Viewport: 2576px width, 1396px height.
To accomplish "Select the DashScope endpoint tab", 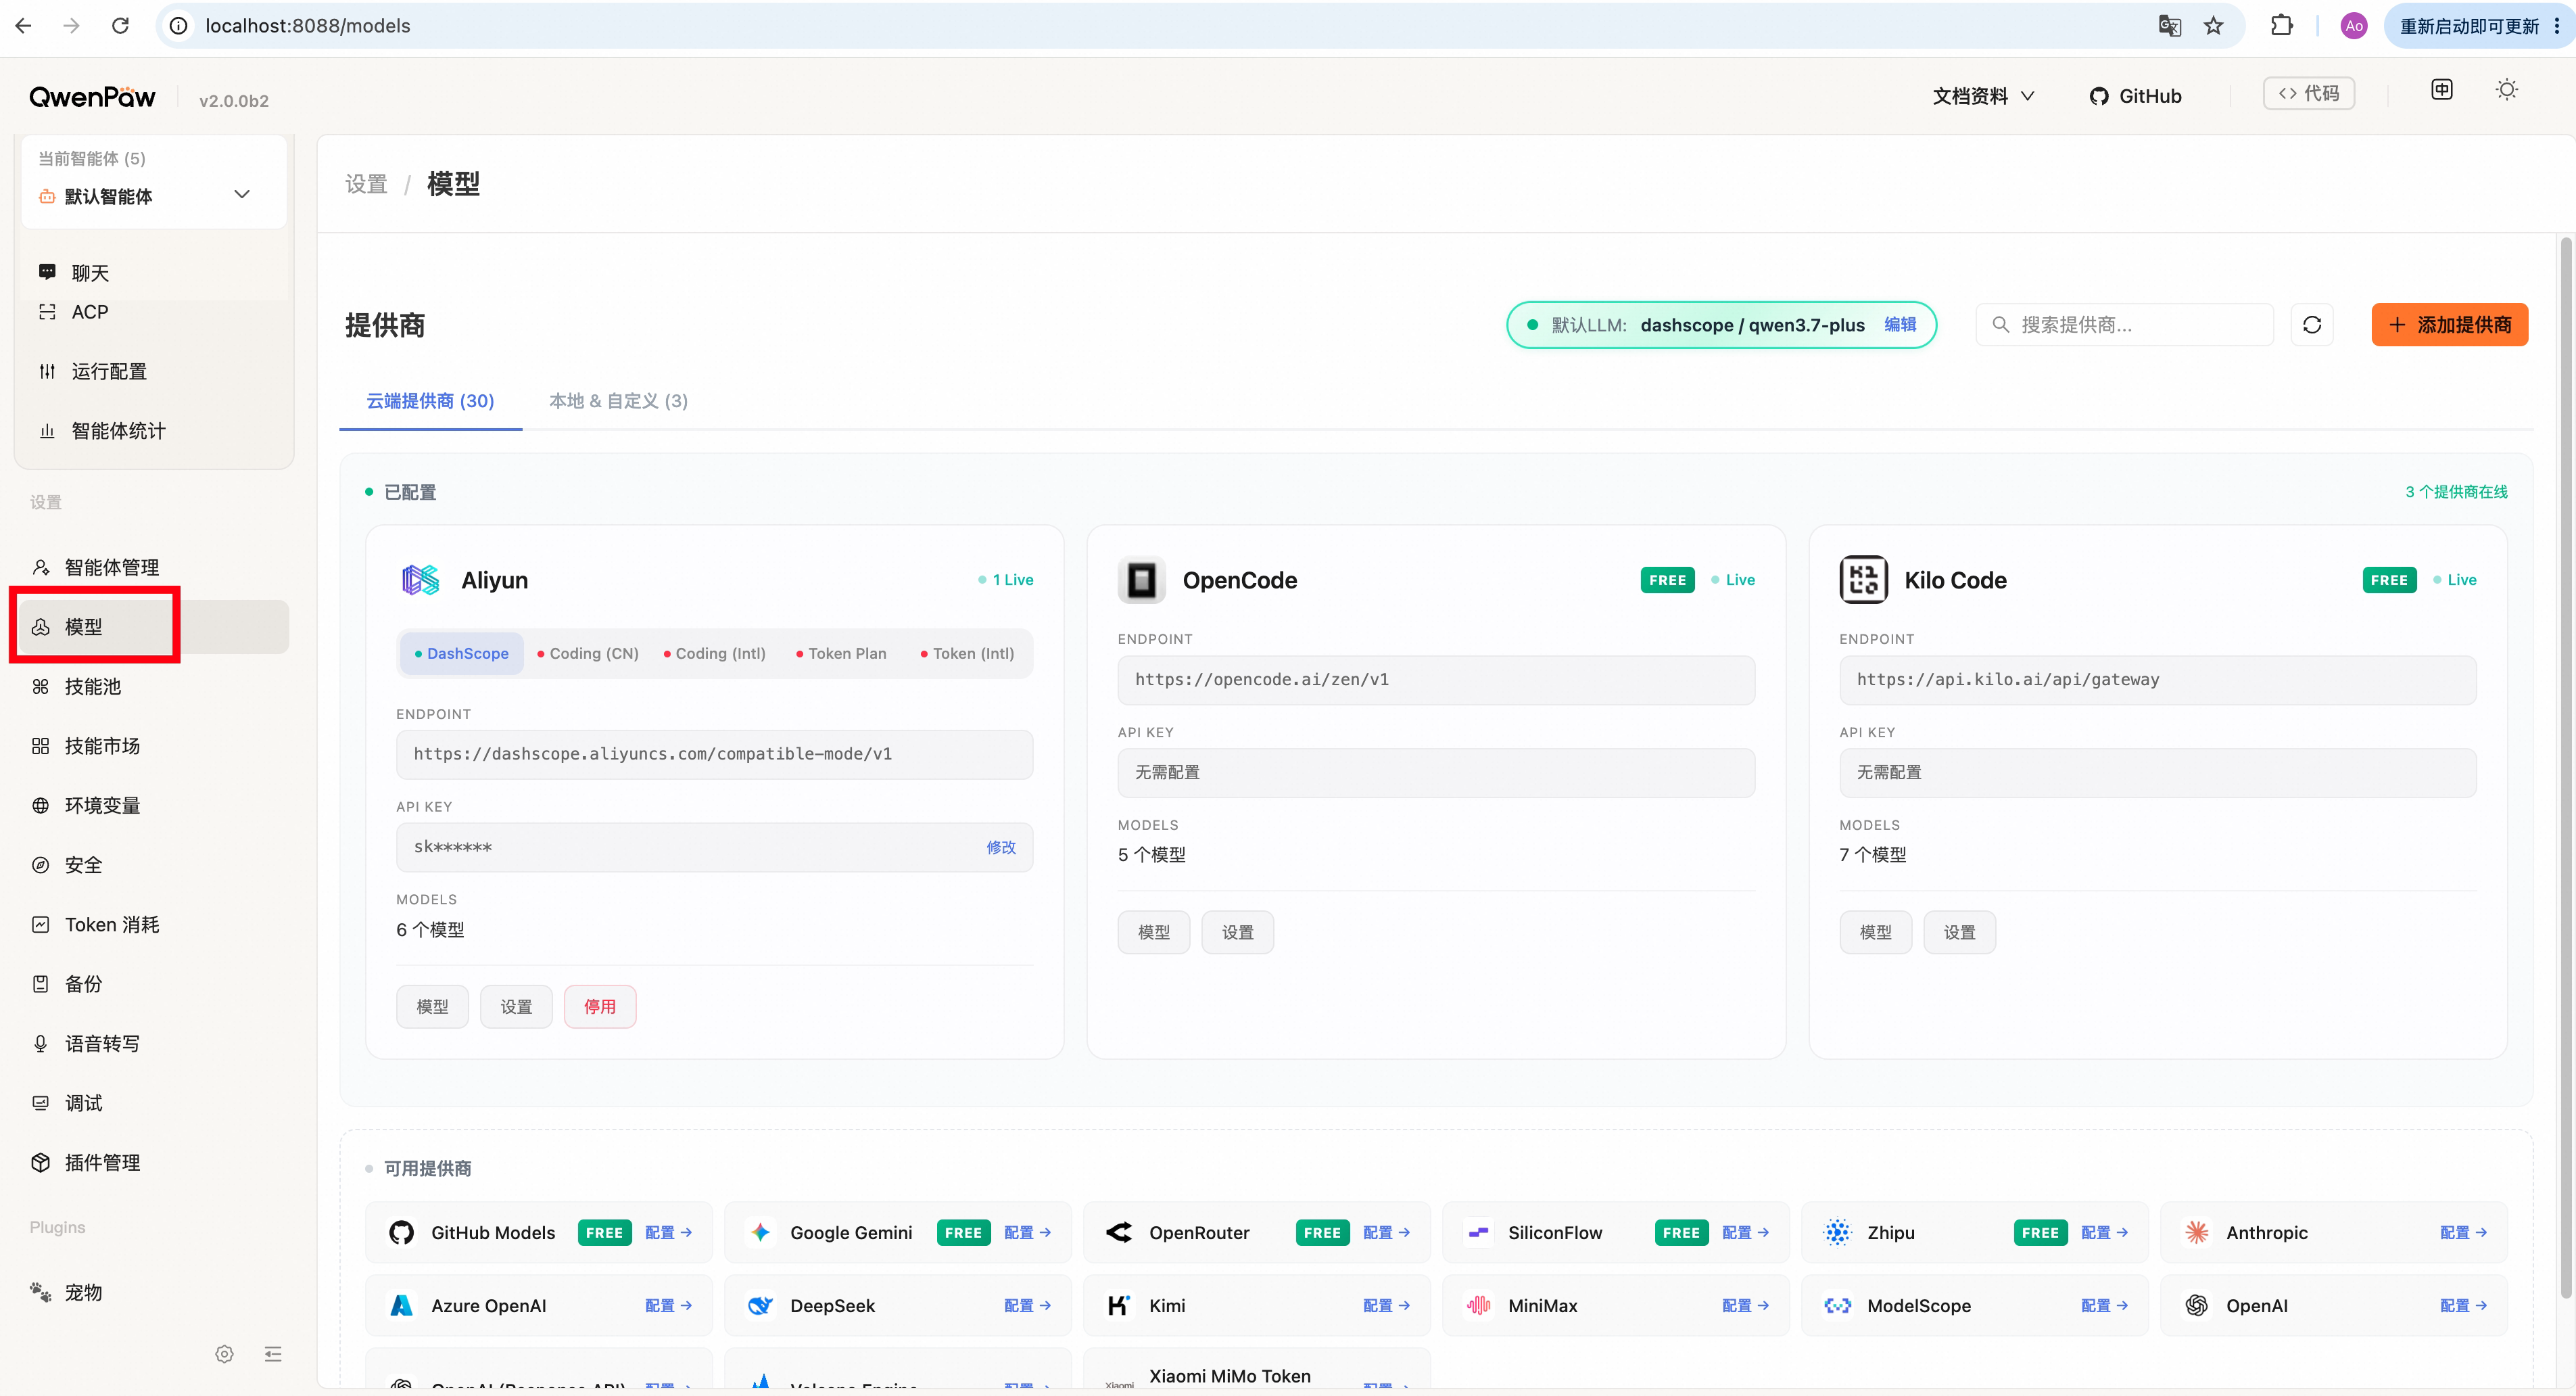I will 461,653.
